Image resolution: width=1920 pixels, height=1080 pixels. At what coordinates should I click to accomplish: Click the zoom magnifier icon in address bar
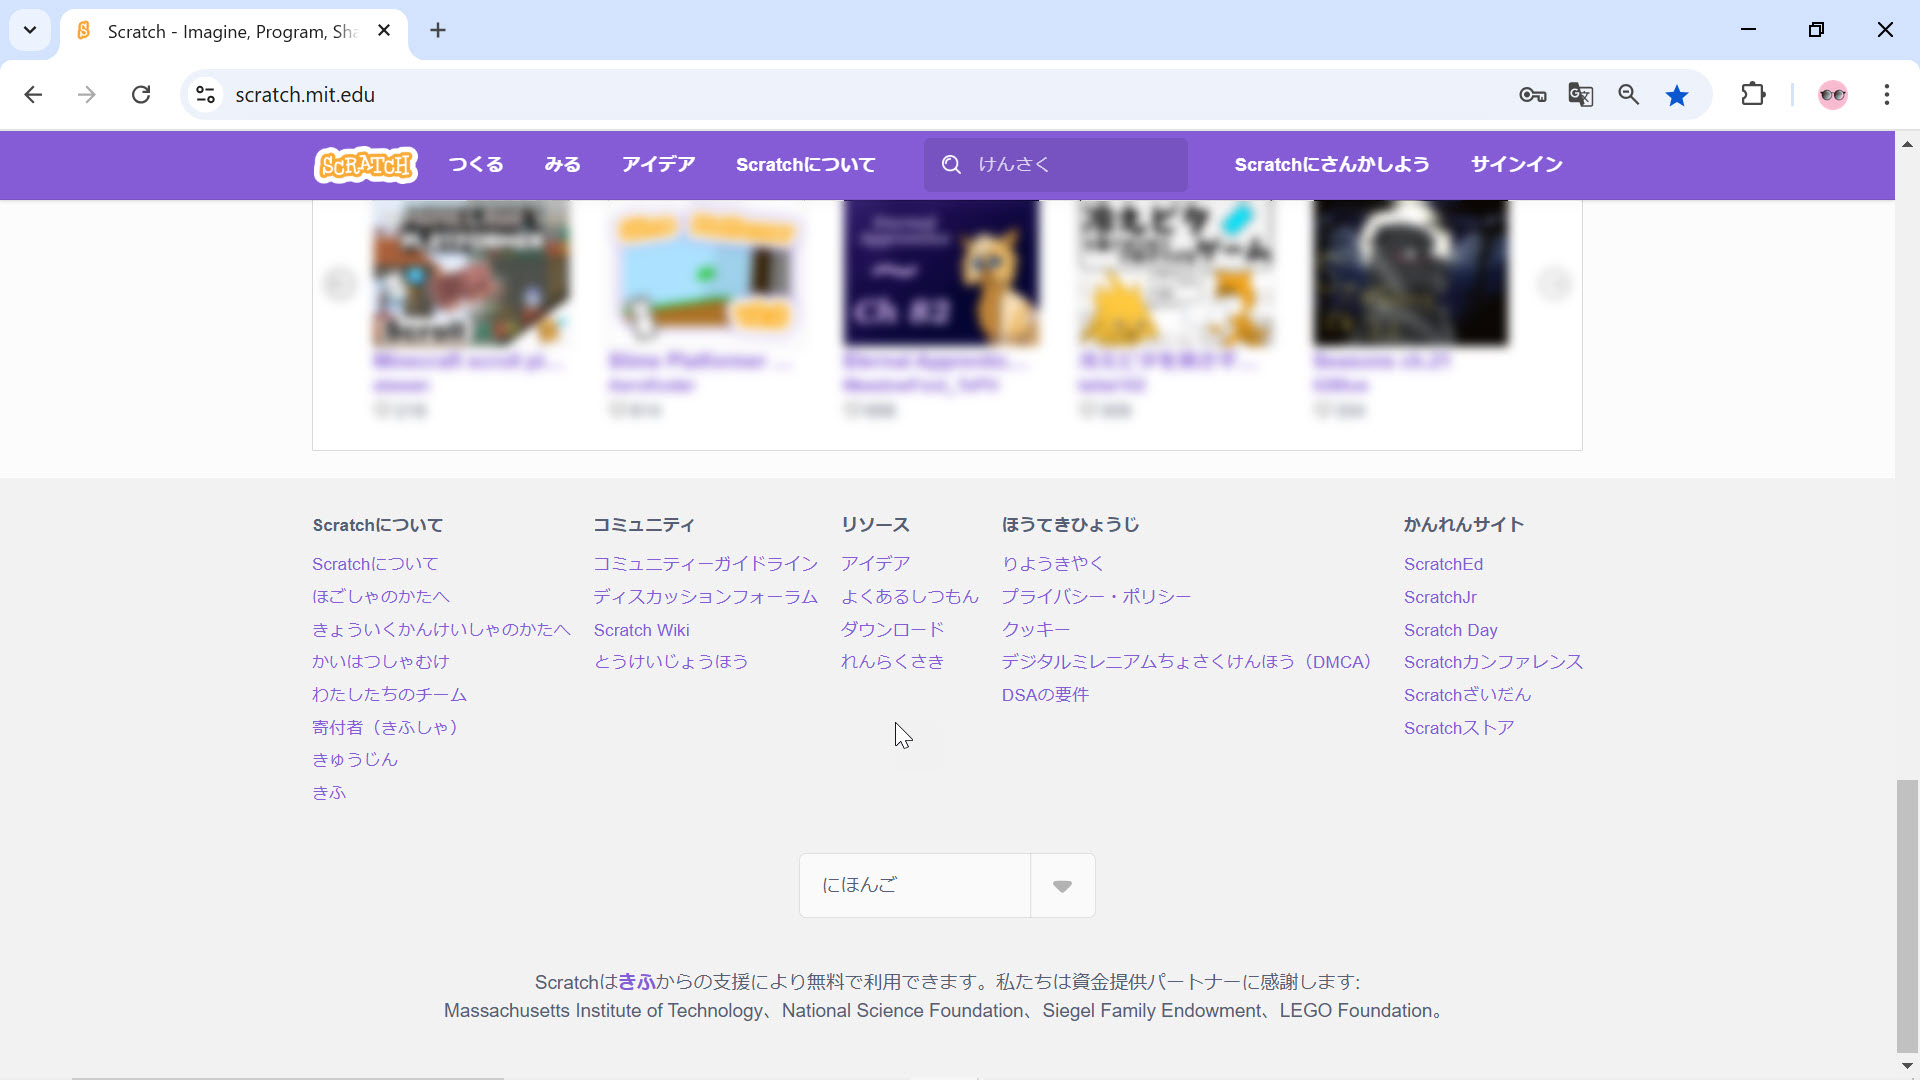1628,95
